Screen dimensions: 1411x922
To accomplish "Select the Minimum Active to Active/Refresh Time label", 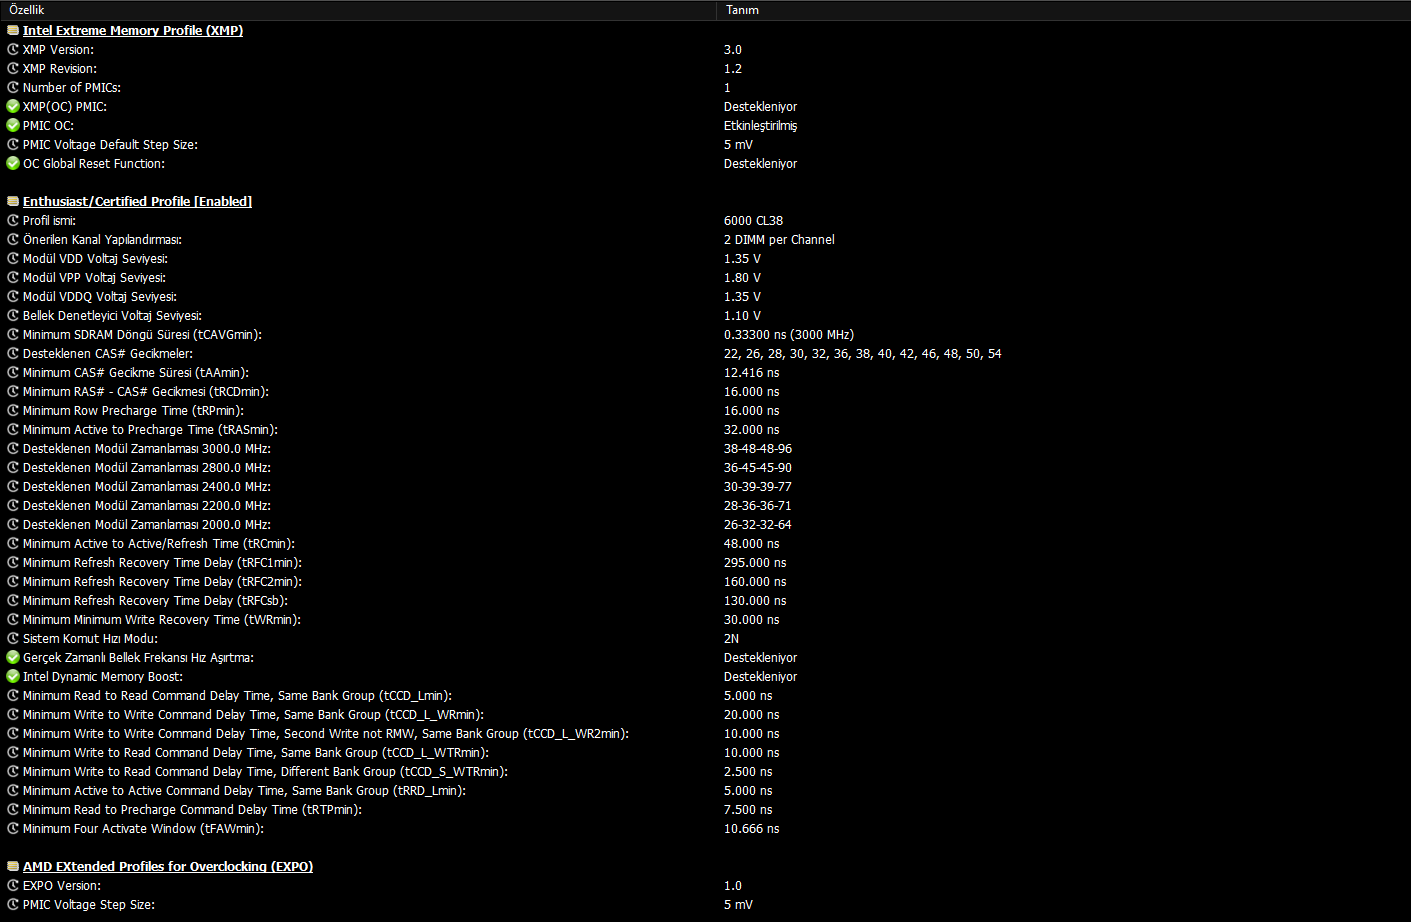I will (x=159, y=544).
